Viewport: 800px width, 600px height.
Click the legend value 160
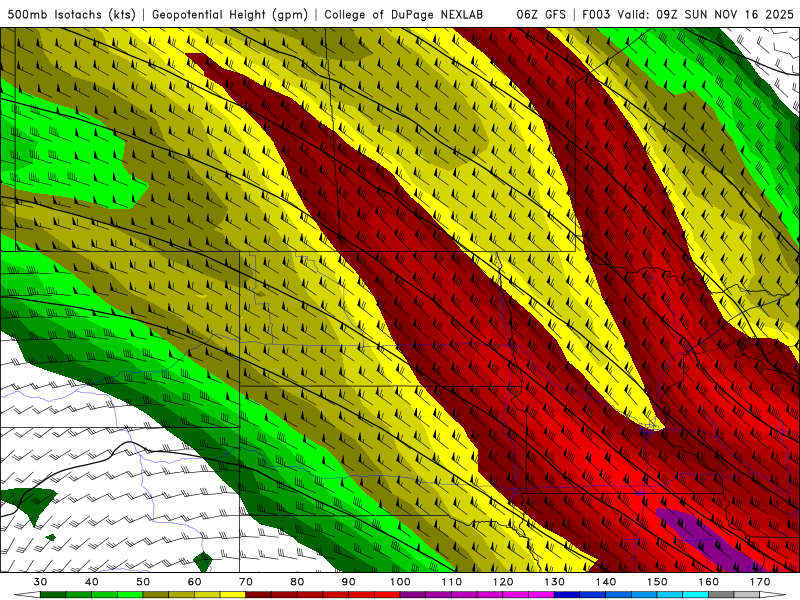709,582
